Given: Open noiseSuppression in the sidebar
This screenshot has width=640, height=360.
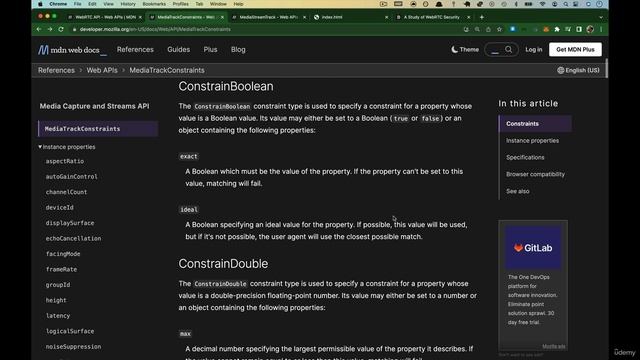Looking at the screenshot, I should (73, 347).
